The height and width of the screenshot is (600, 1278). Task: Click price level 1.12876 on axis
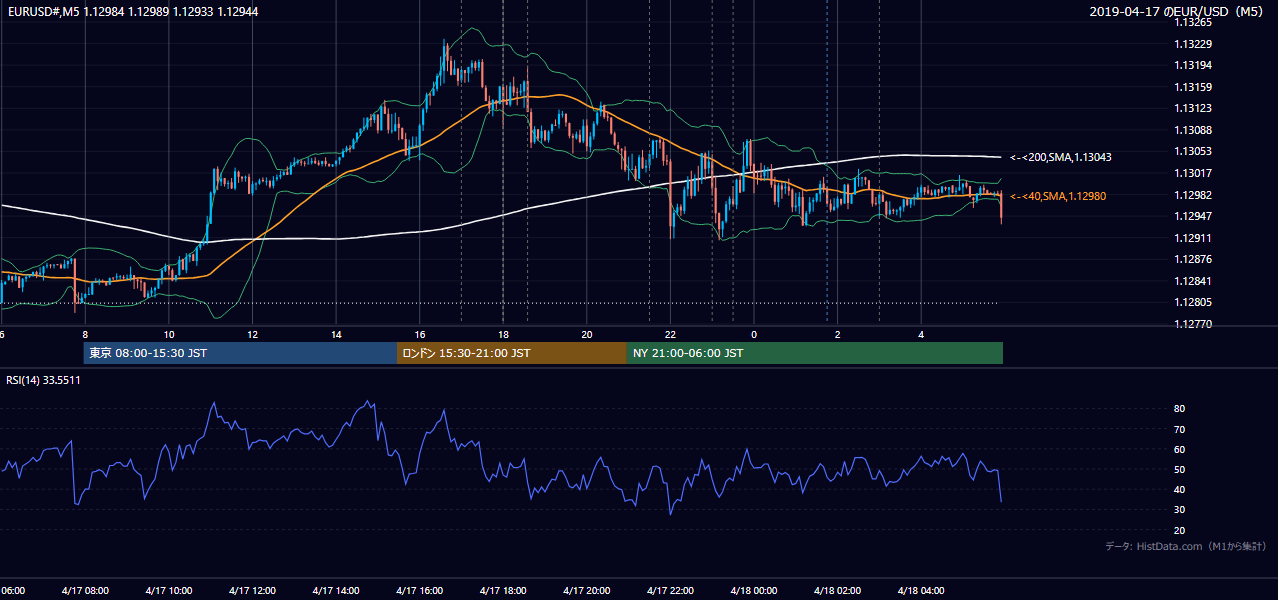tap(1194, 259)
